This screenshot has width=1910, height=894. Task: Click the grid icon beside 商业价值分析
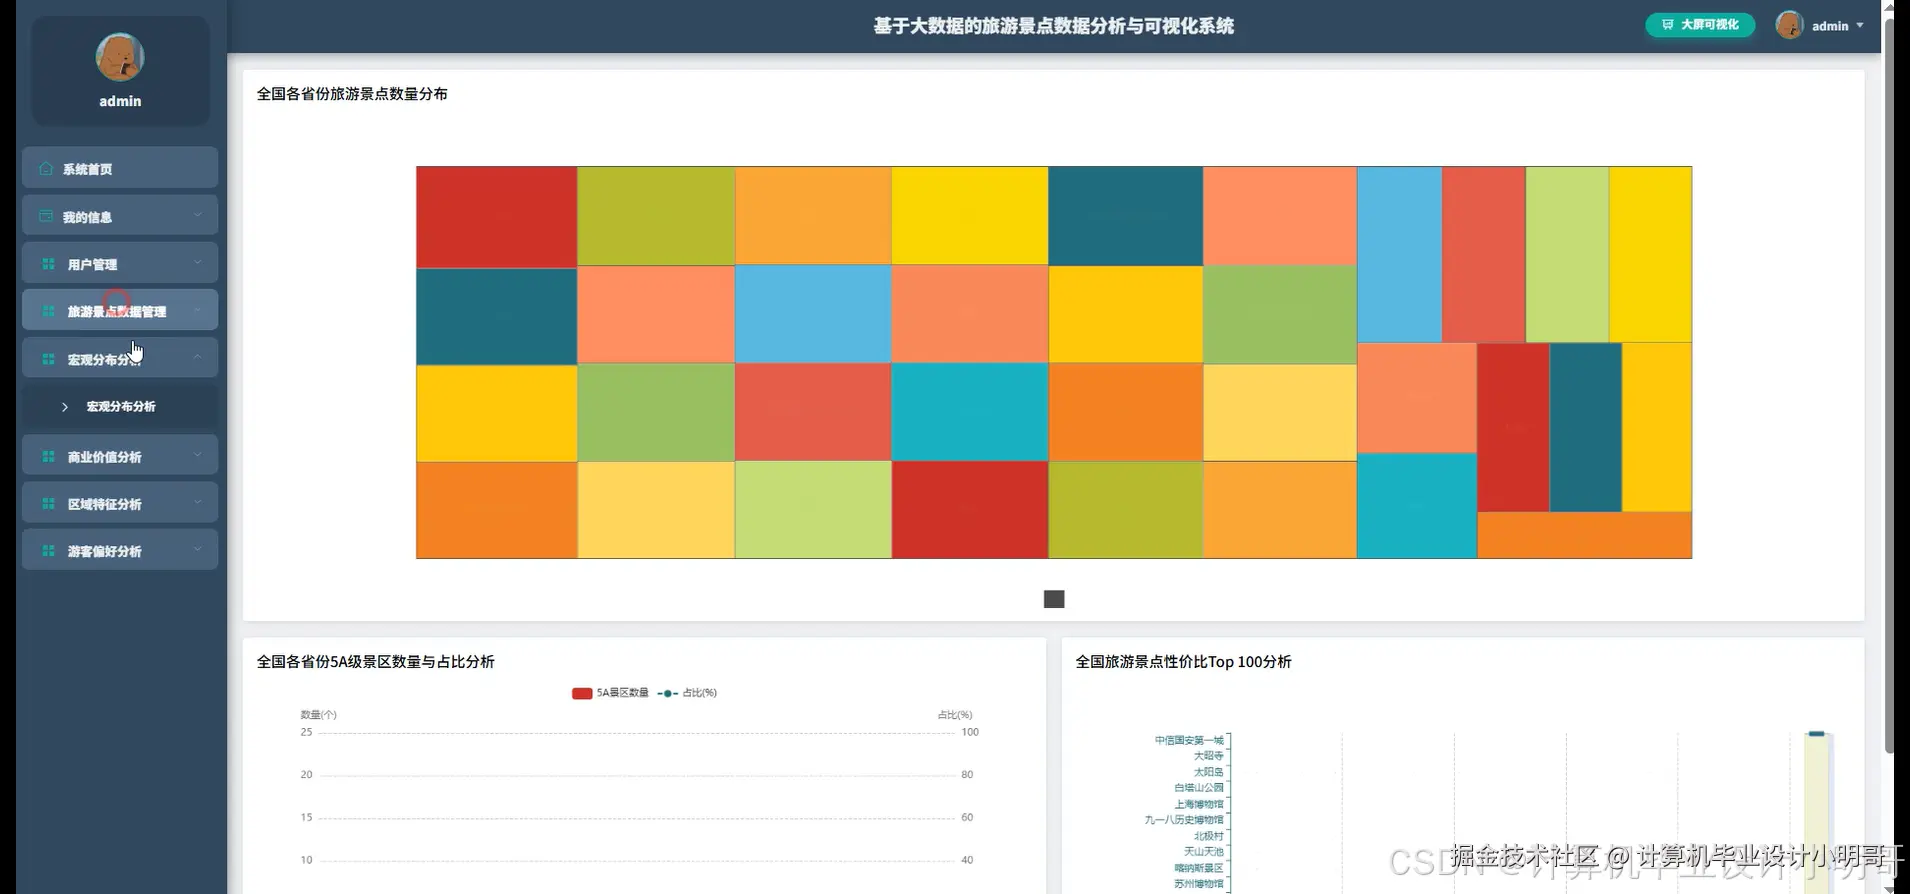click(48, 456)
